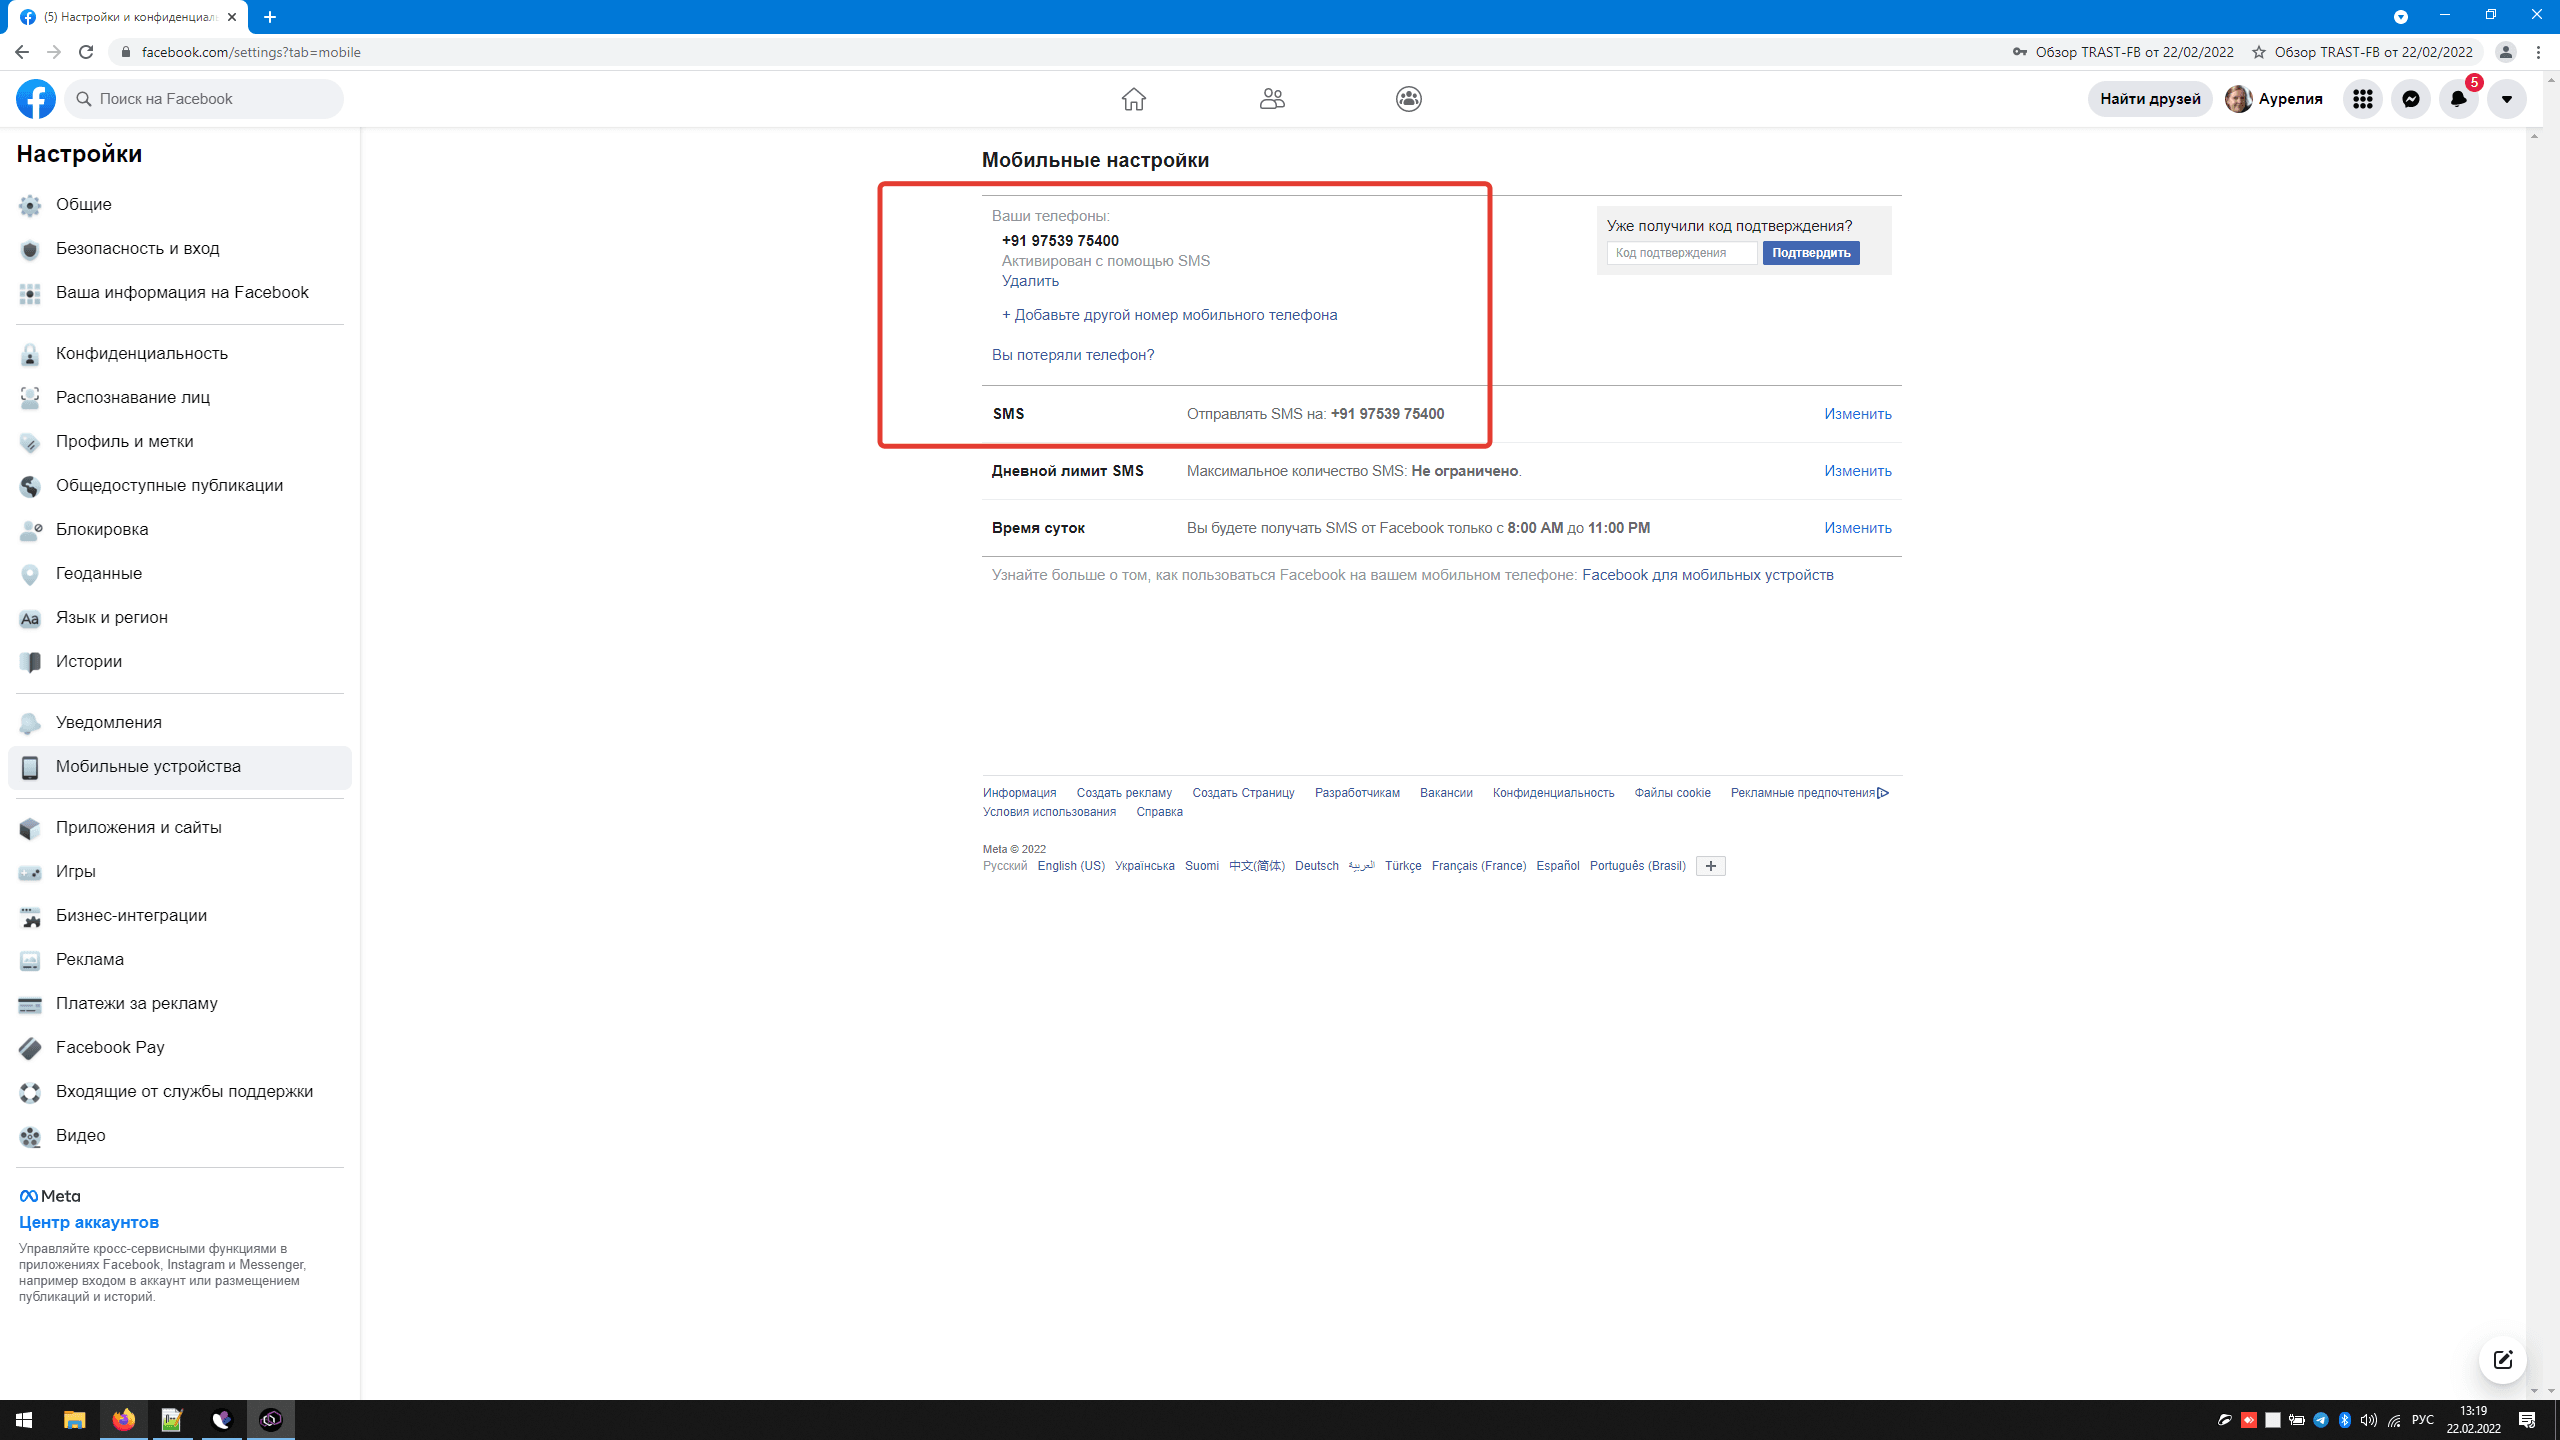Click the Уведомления bell icon in sidebar
The width and height of the screenshot is (2560, 1440).
30,723
